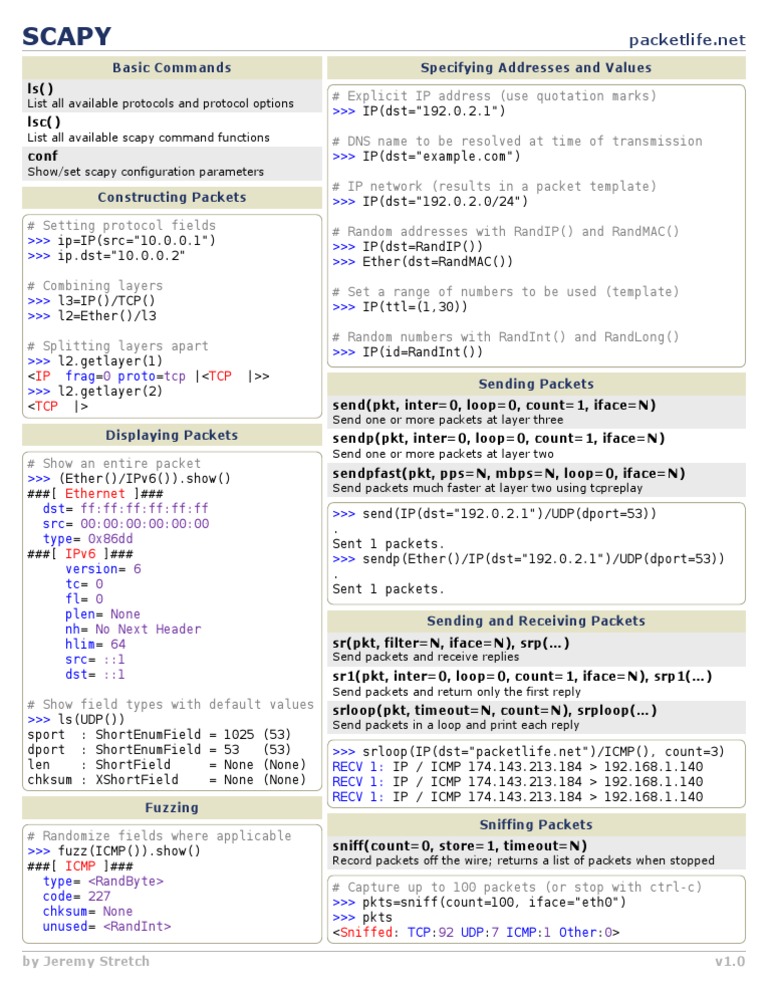The height and width of the screenshot is (994, 768).
Task: Click the sr1(pkt, inter=0...) function entry
Action: pos(537,683)
